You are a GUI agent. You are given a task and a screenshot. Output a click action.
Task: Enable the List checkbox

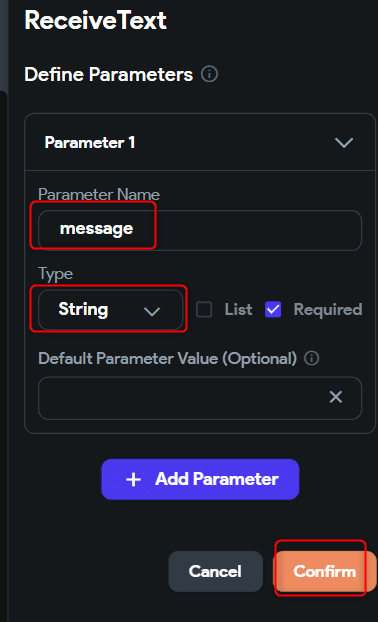coord(204,309)
